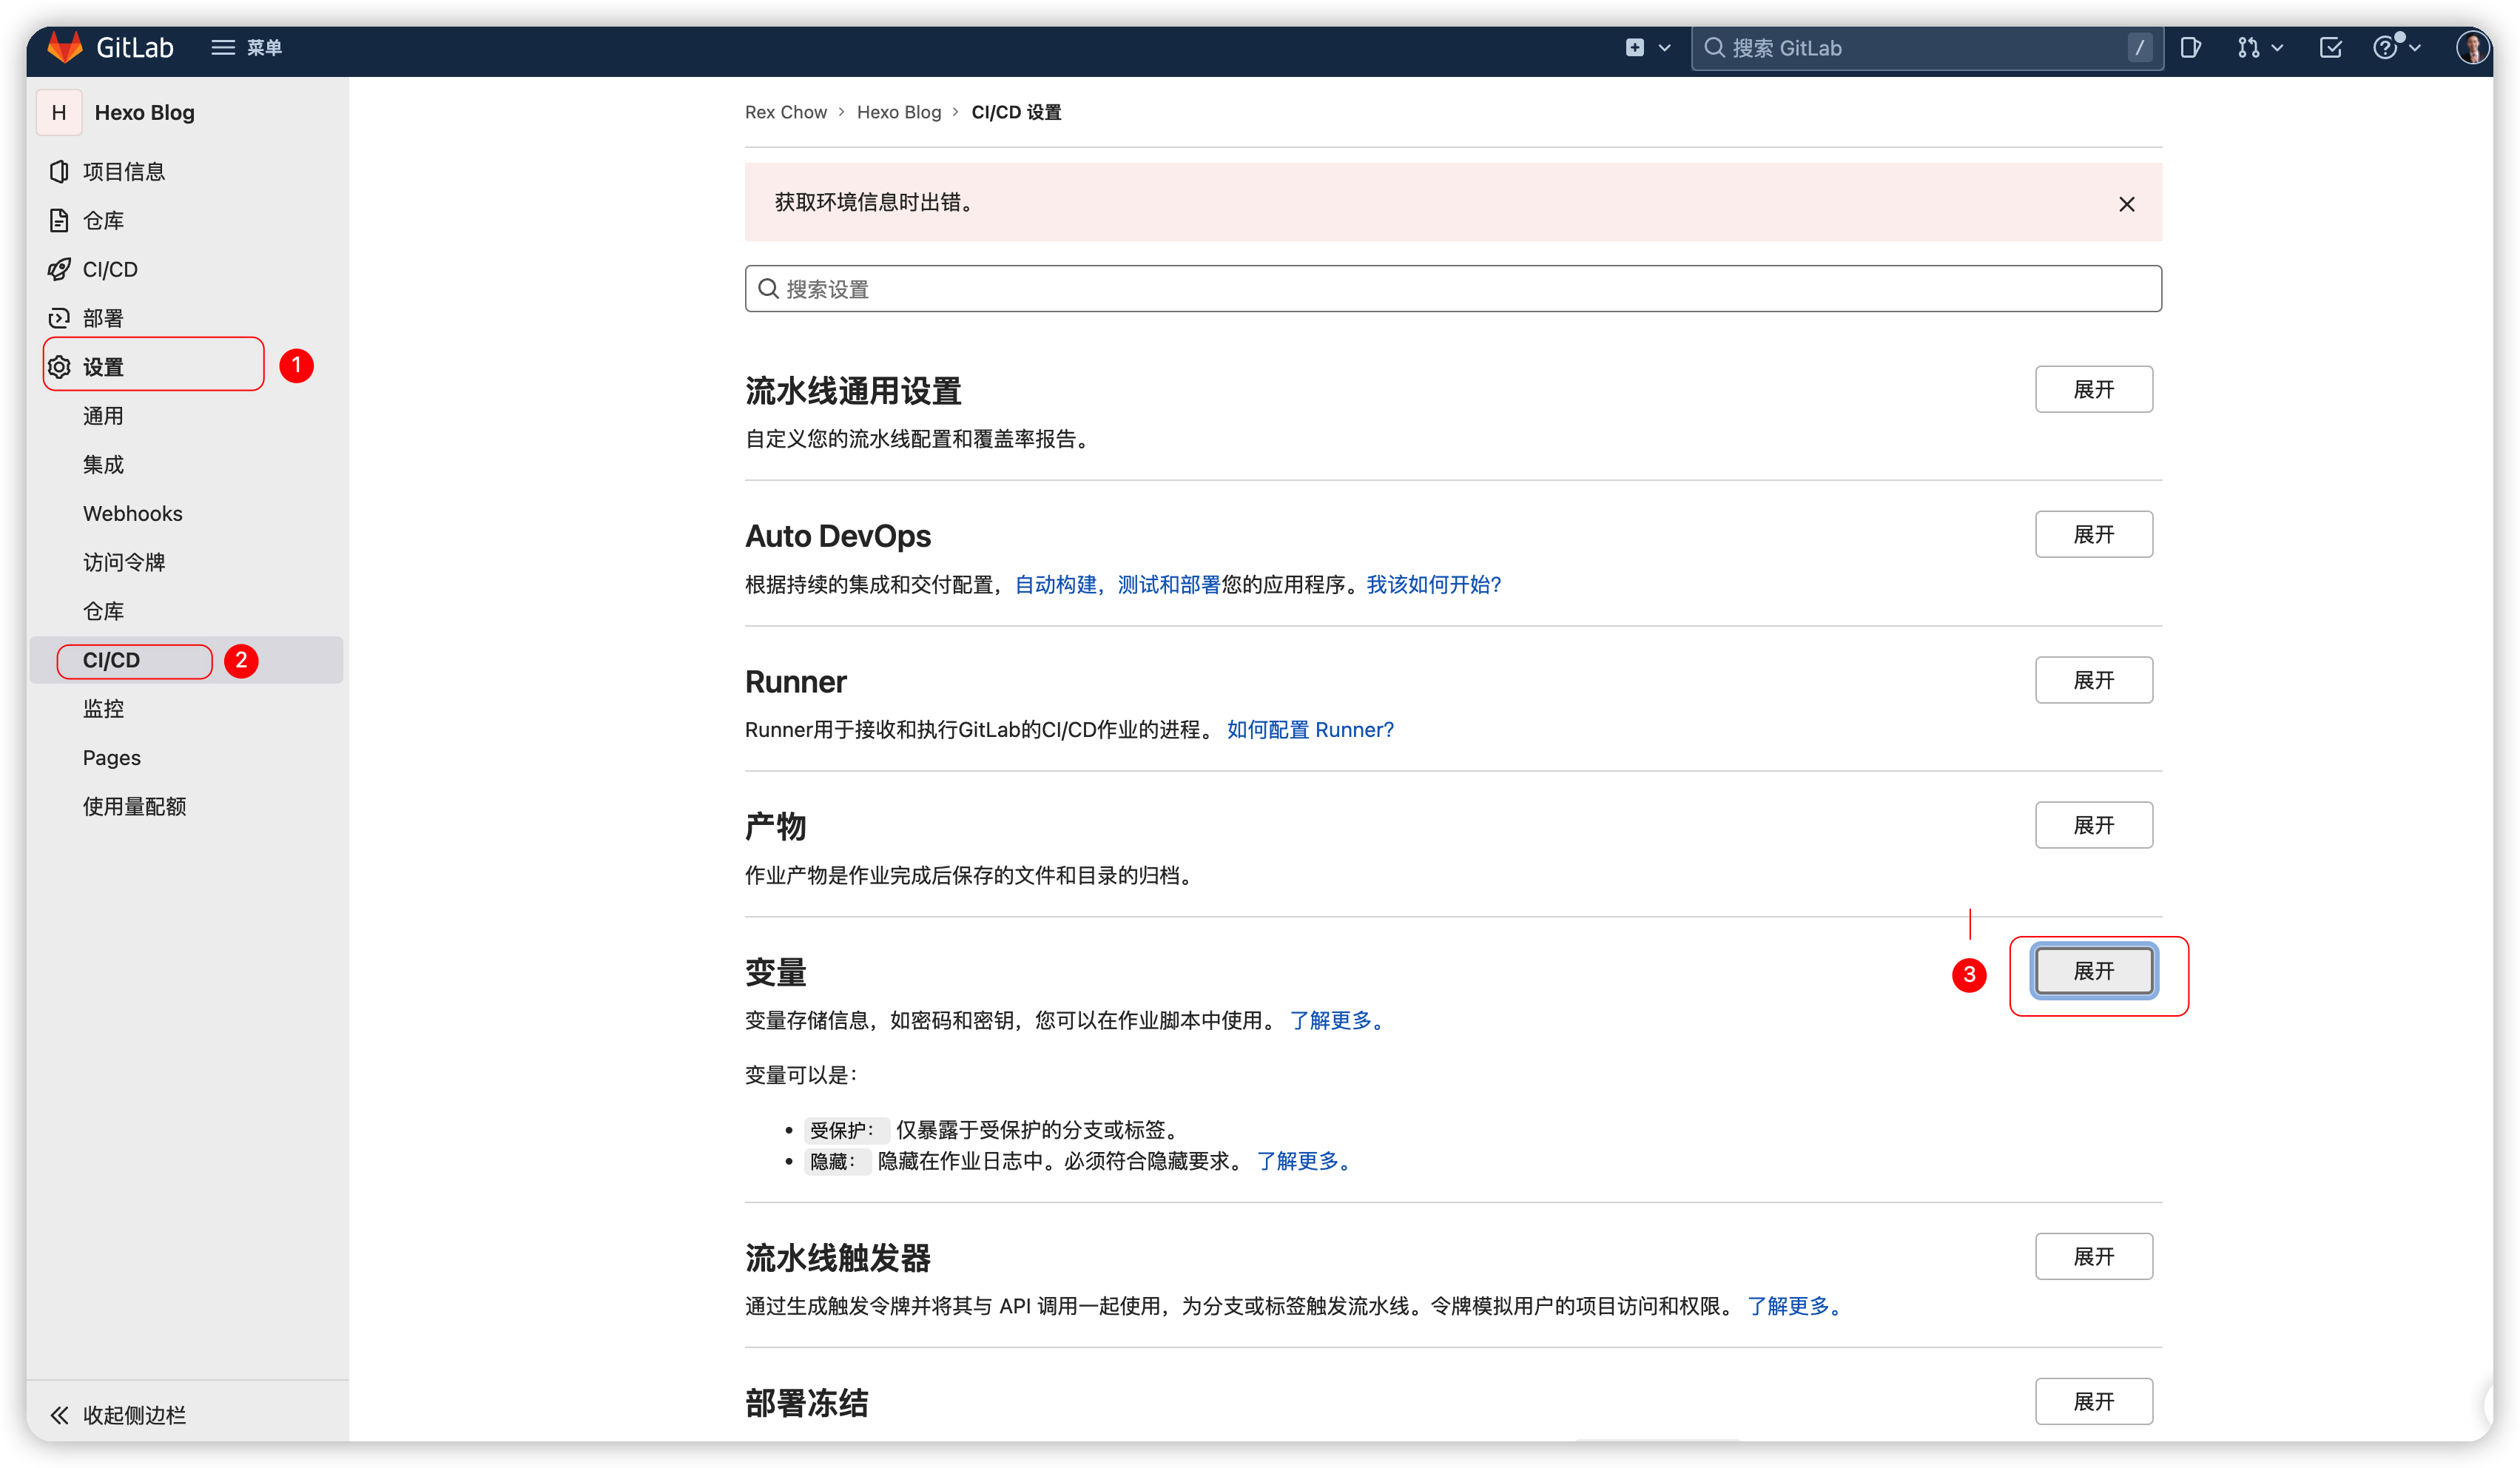Expand the 流水线通用设置 section
2520x1468 pixels.
pos(2094,389)
